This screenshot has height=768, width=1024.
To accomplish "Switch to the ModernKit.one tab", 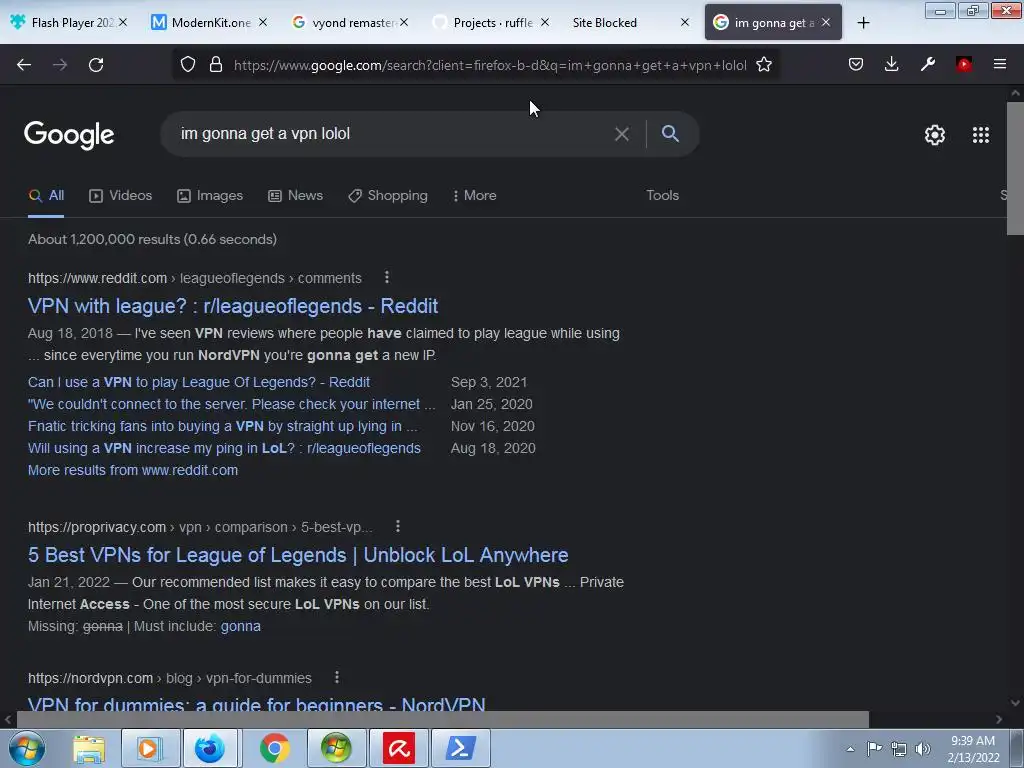I will [x=206, y=22].
